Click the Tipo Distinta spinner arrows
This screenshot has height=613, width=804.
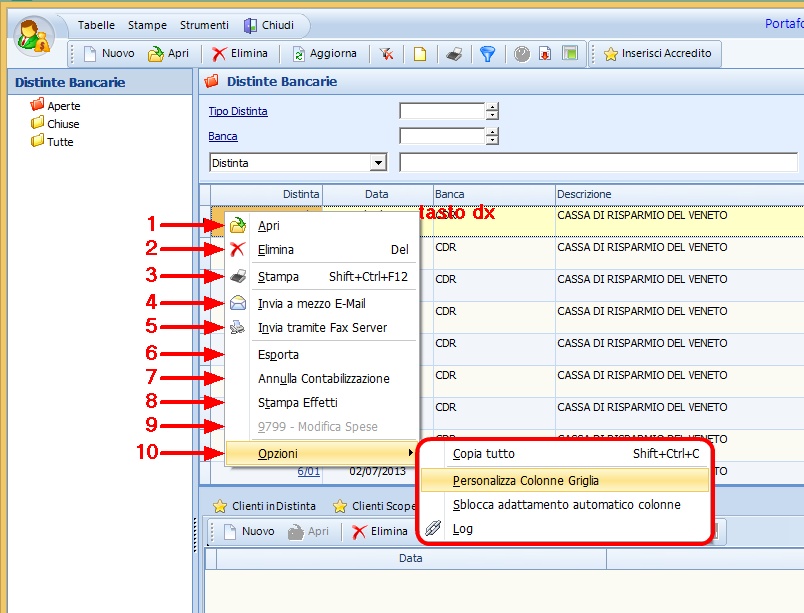pyautogui.click(x=492, y=111)
